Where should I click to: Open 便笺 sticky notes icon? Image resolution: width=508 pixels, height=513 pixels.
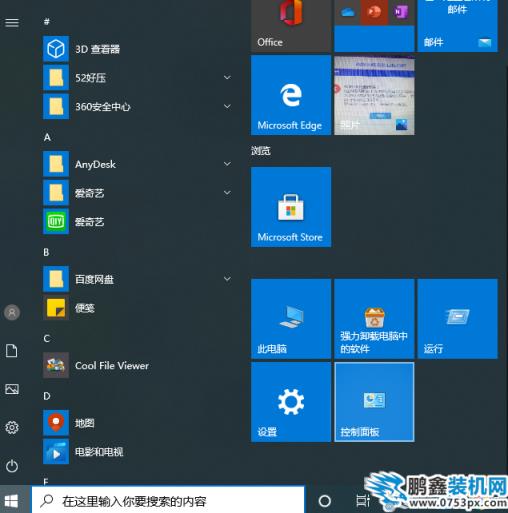click(x=56, y=307)
